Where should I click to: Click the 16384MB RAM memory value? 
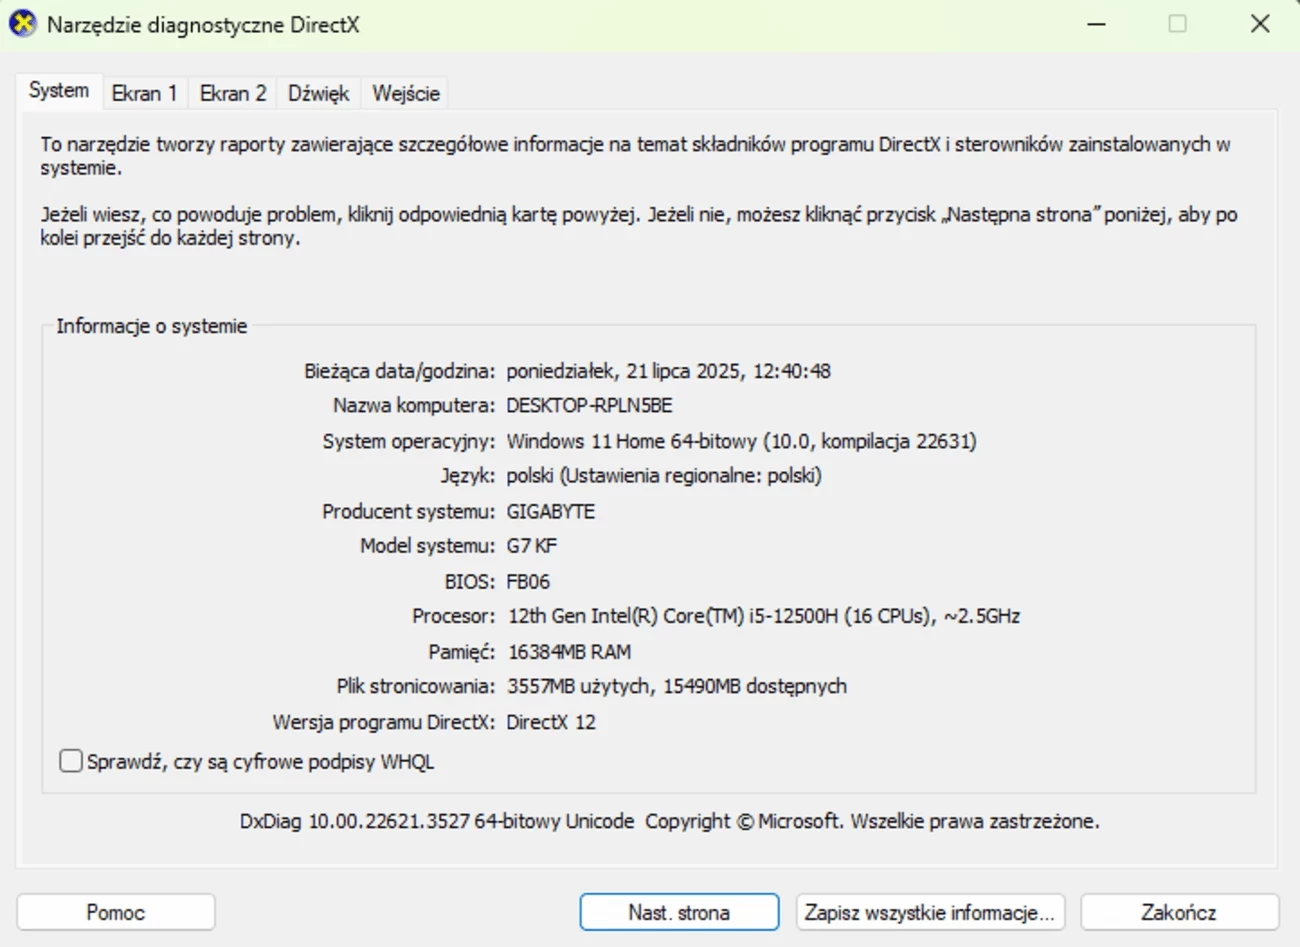(x=569, y=652)
